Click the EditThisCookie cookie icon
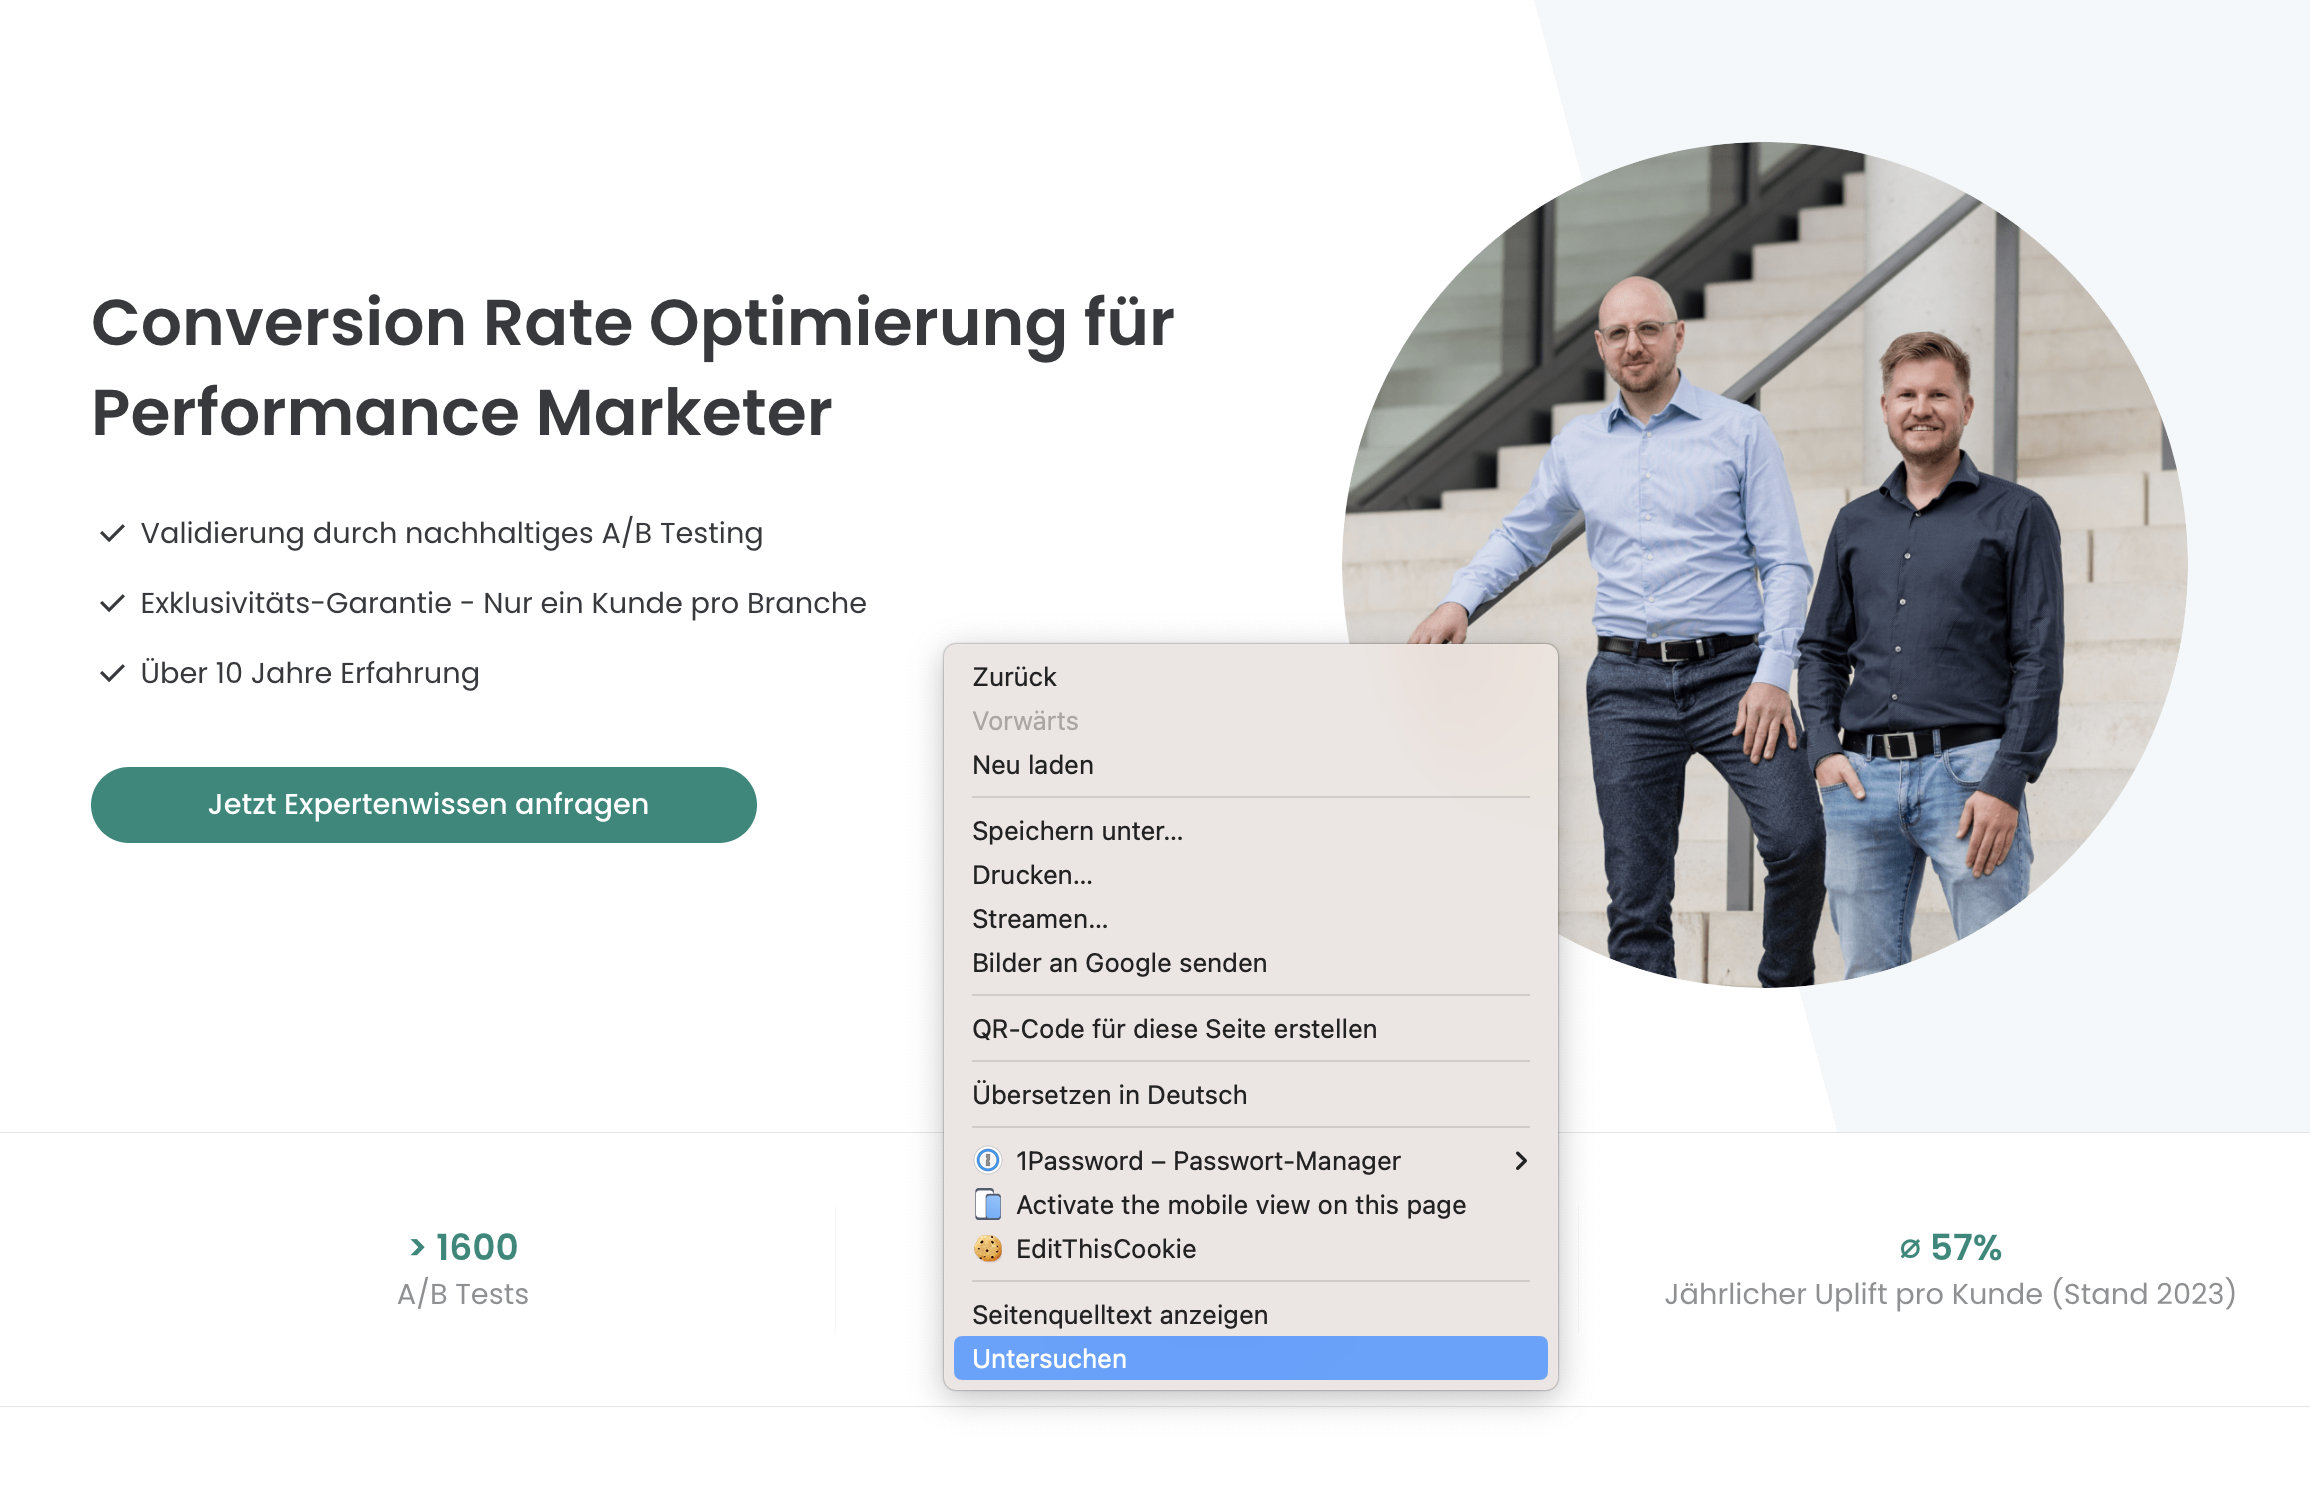Image resolution: width=2310 pixels, height=1504 pixels. coord(987,1249)
